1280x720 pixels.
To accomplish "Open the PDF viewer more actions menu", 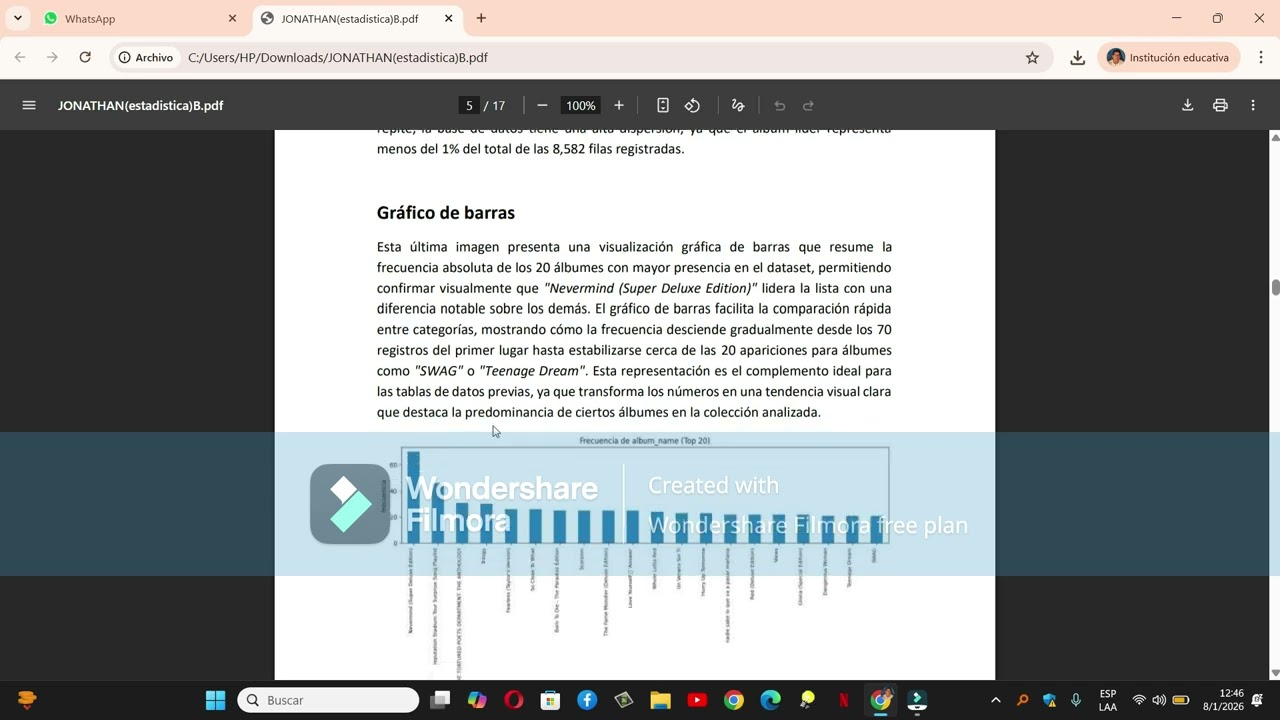I will tap(1253, 105).
